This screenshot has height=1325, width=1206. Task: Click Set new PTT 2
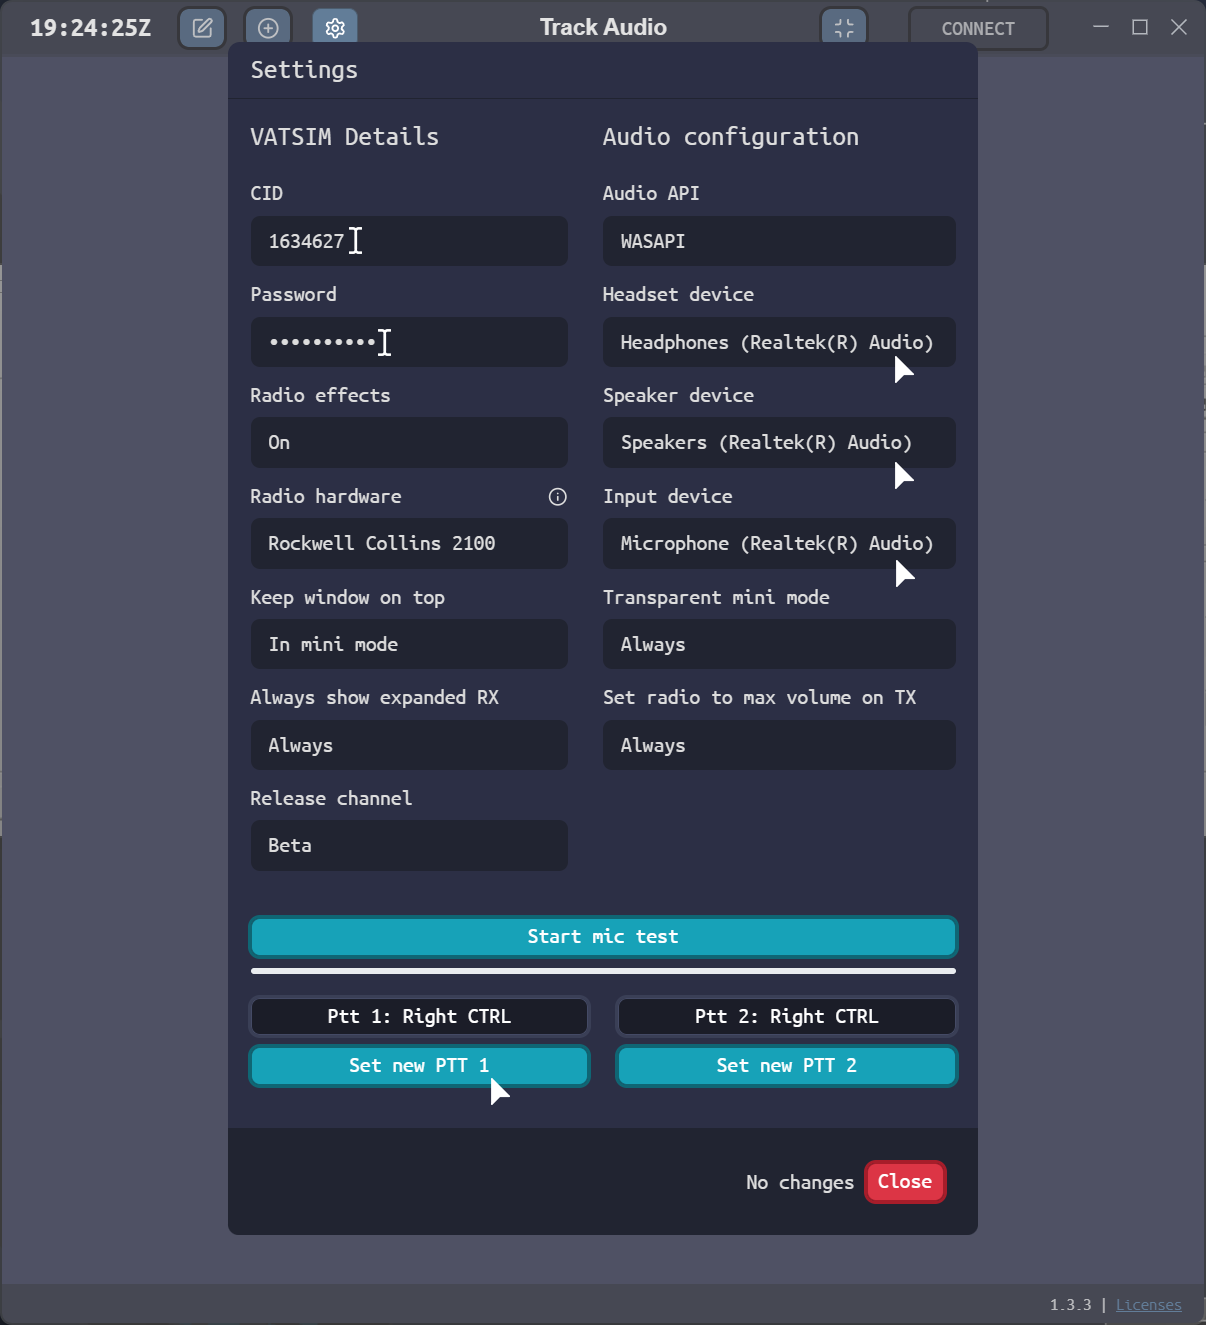[x=787, y=1066]
